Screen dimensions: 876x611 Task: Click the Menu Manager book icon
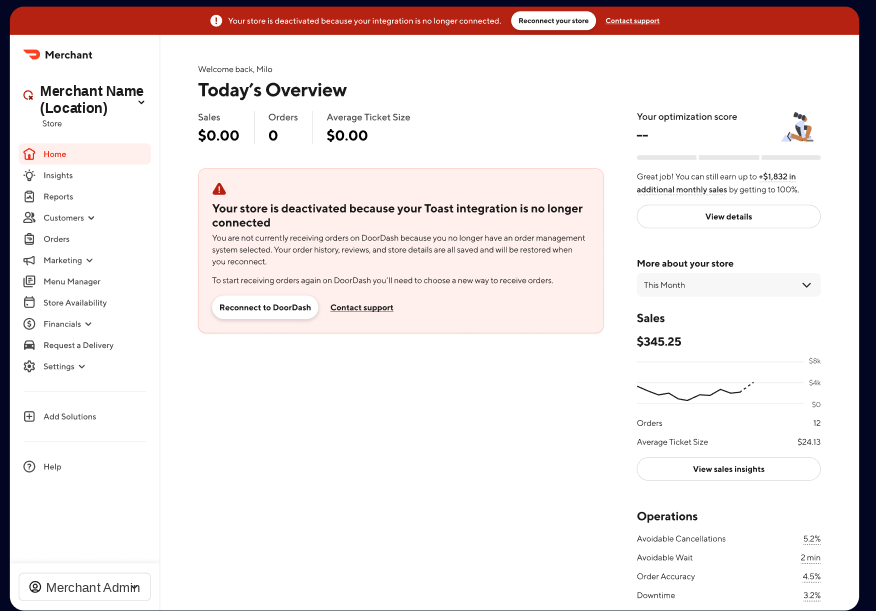30,281
